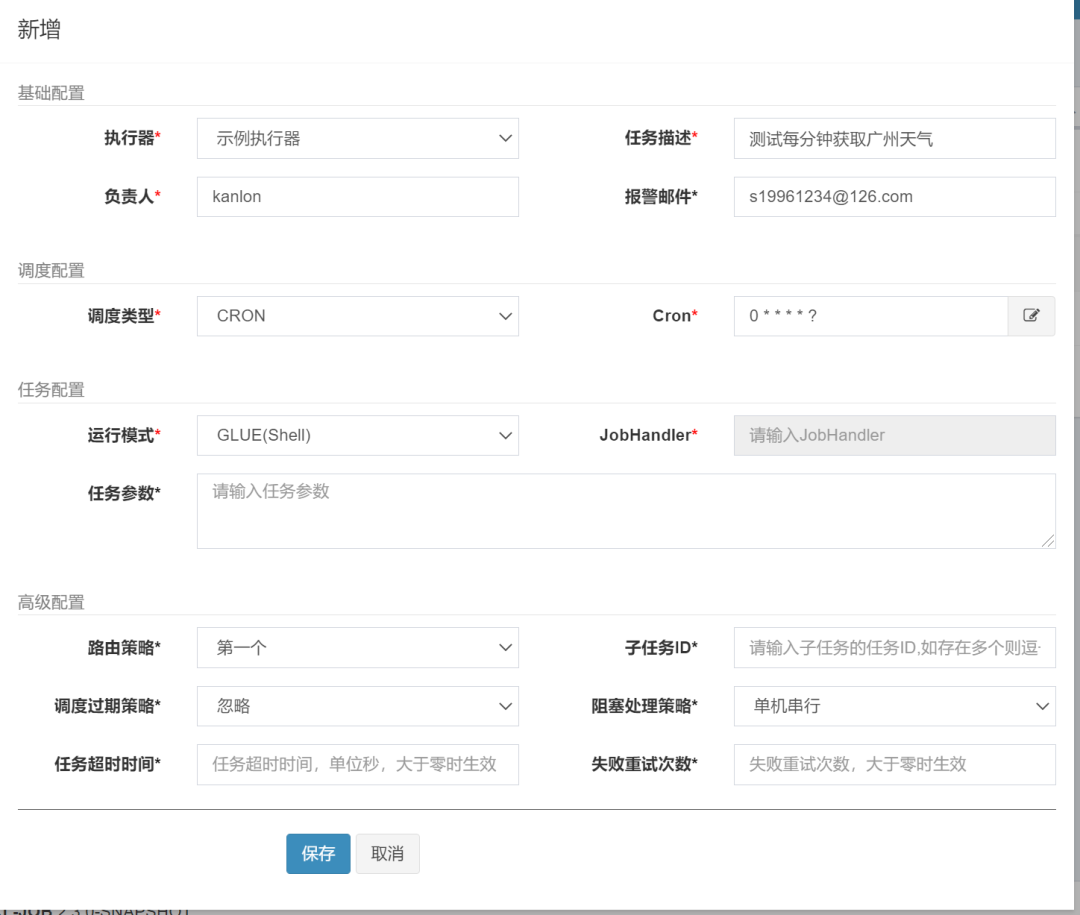The width and height of the screenshot is (1080, 915).
Task: Open the 运行模式 dropdown showing GLUE(Shell)
Action: (x=357, y=435)
